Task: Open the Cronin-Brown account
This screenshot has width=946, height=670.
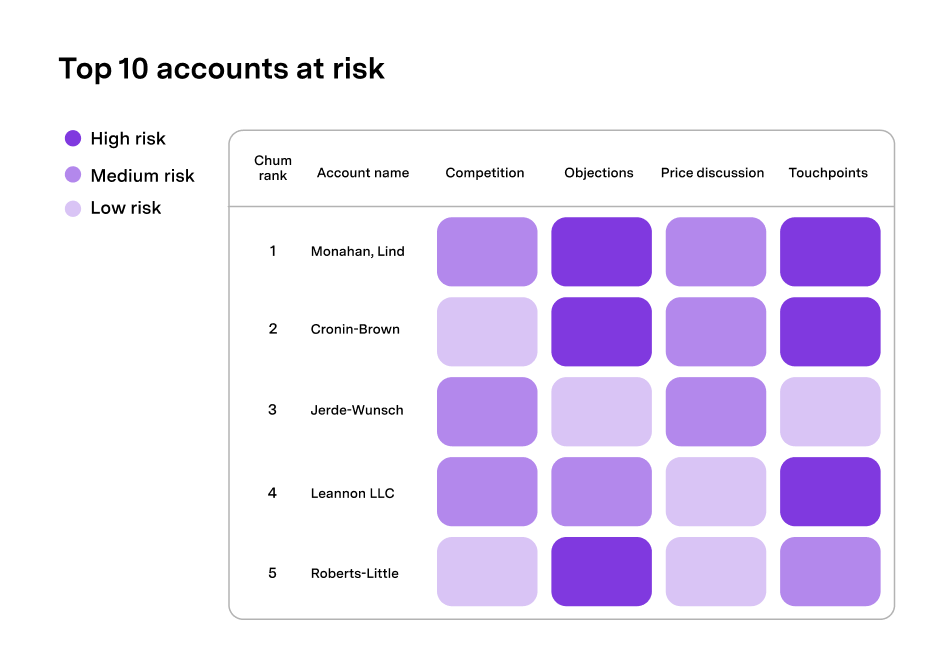Action: [x=355, y=330]
